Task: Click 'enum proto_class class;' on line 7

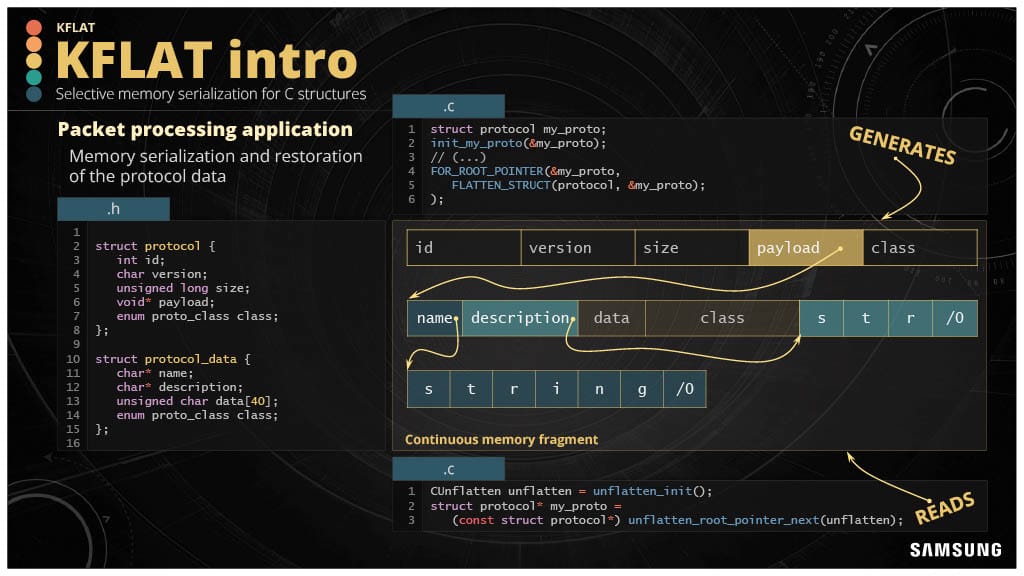Action: click(197, 316)
